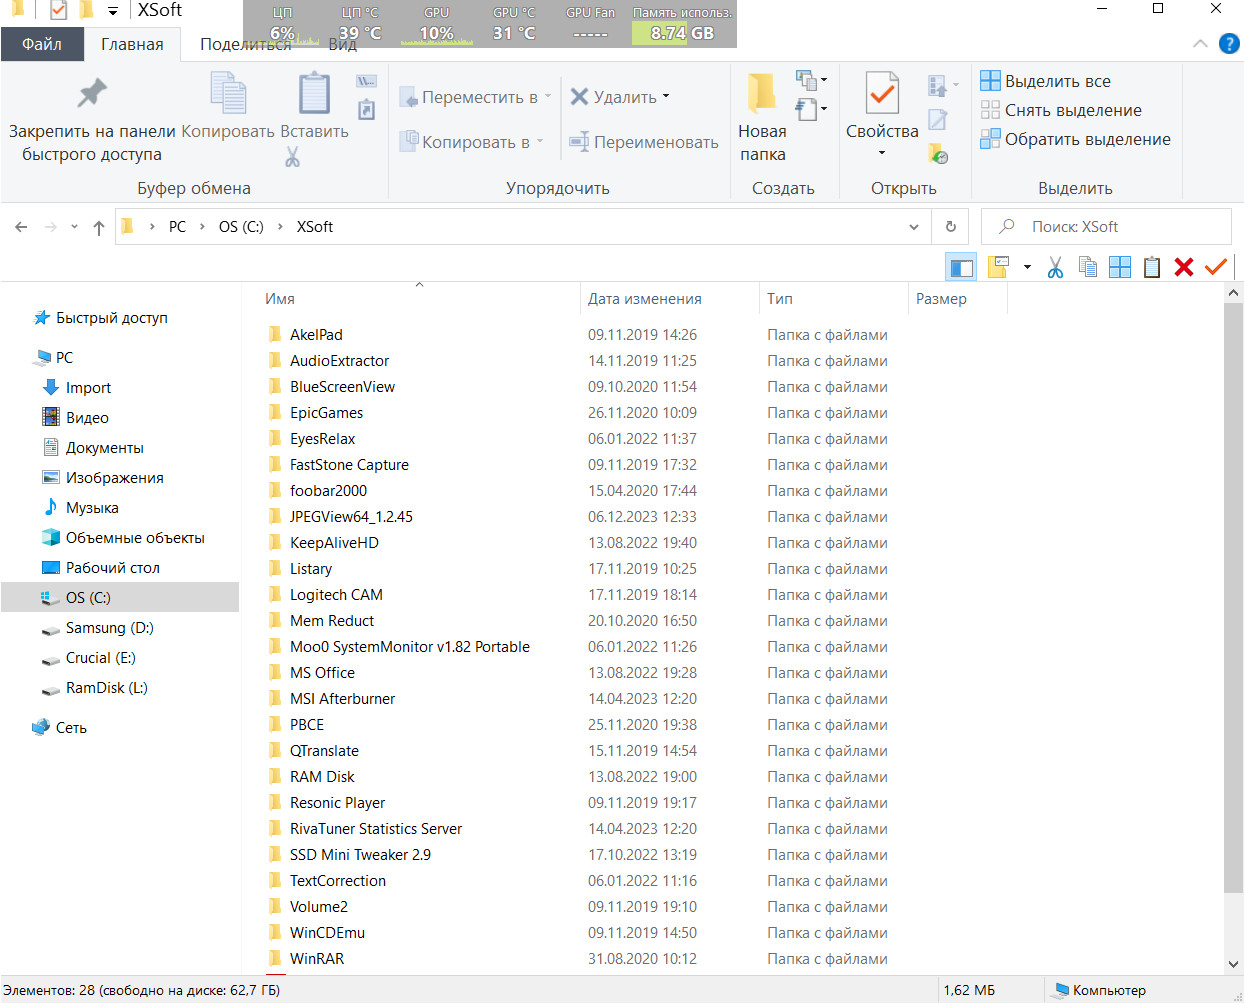Click OS (C:) in the breadcrumb
Viewport: 1245px width, 1004px height.
click(241, 227)
